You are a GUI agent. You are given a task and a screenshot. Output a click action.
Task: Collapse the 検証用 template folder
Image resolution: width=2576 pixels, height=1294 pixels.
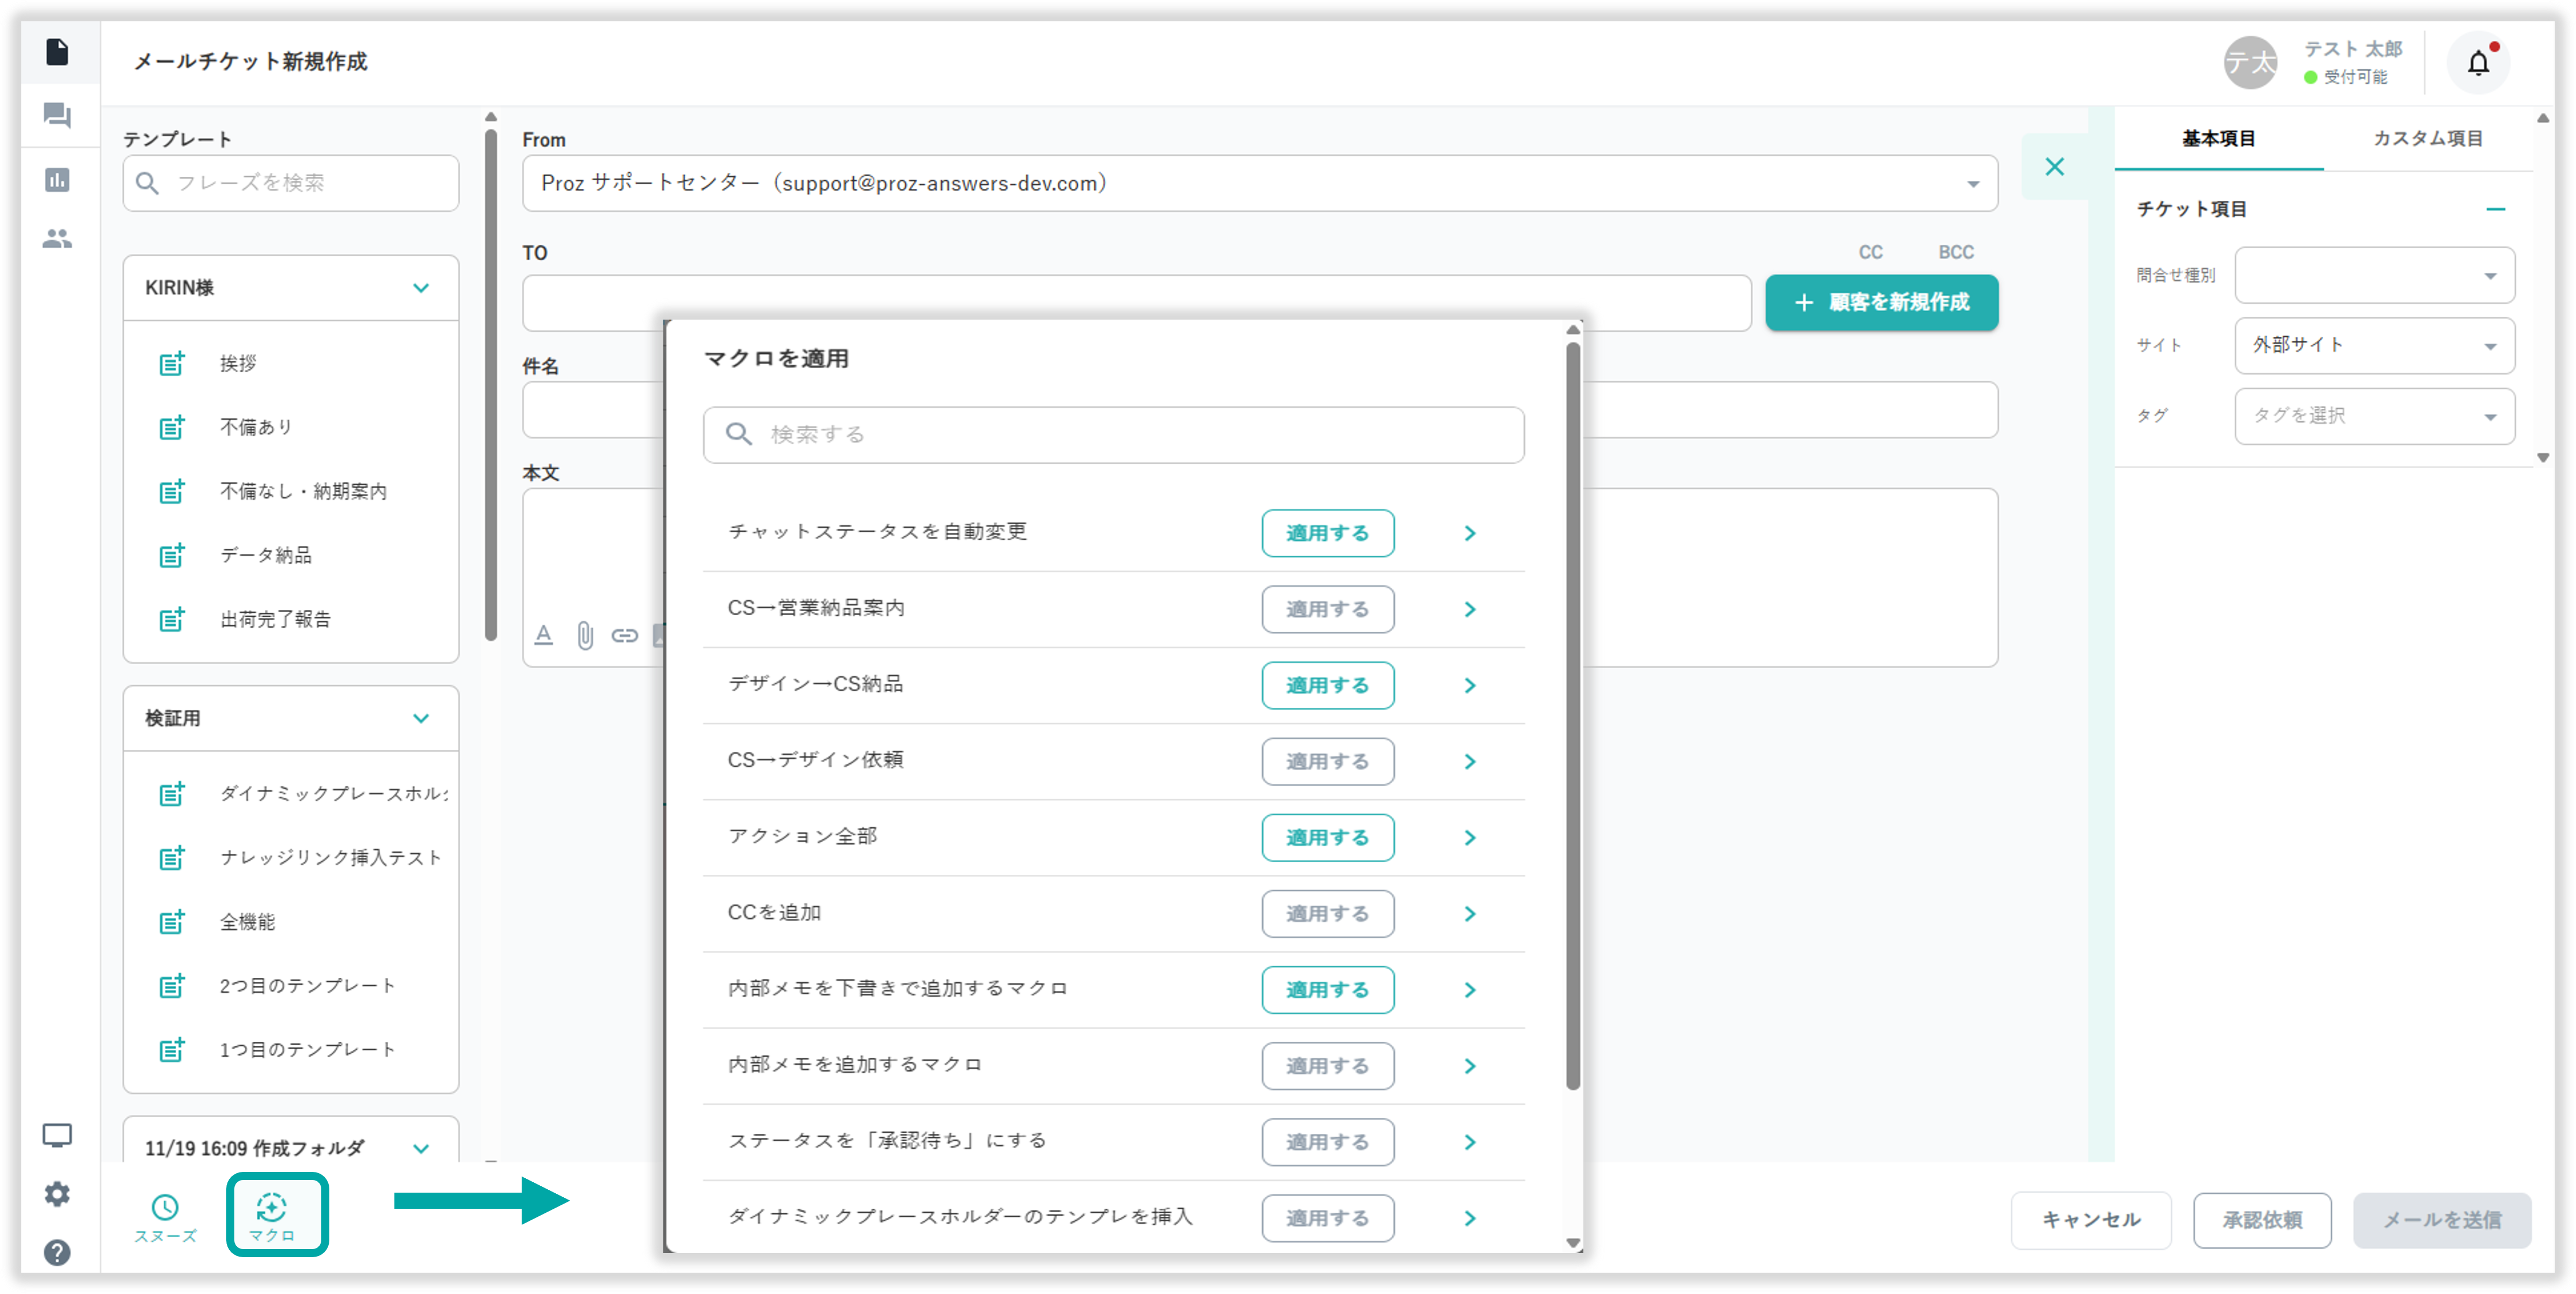(421, 718)
